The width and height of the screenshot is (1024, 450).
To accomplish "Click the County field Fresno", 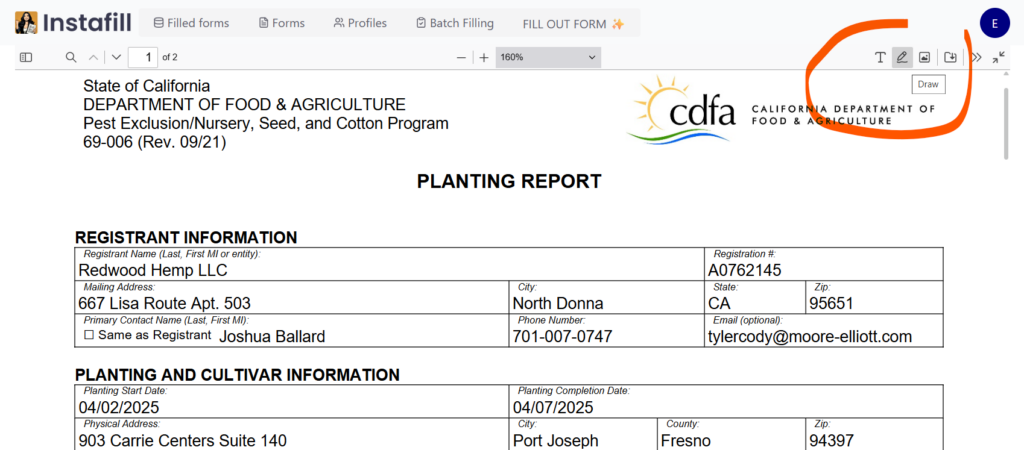I will tap(731, 441).
